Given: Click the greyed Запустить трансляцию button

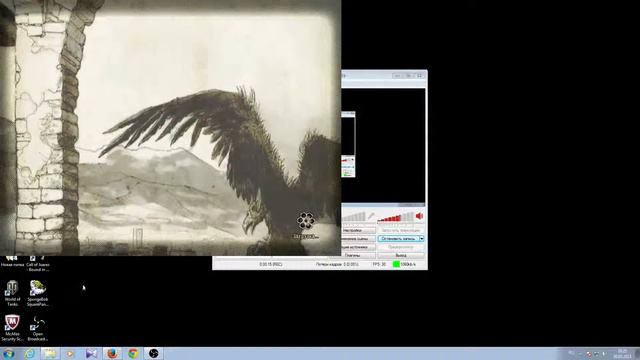Looking at the screenshot, I should [x=401, y=231].
